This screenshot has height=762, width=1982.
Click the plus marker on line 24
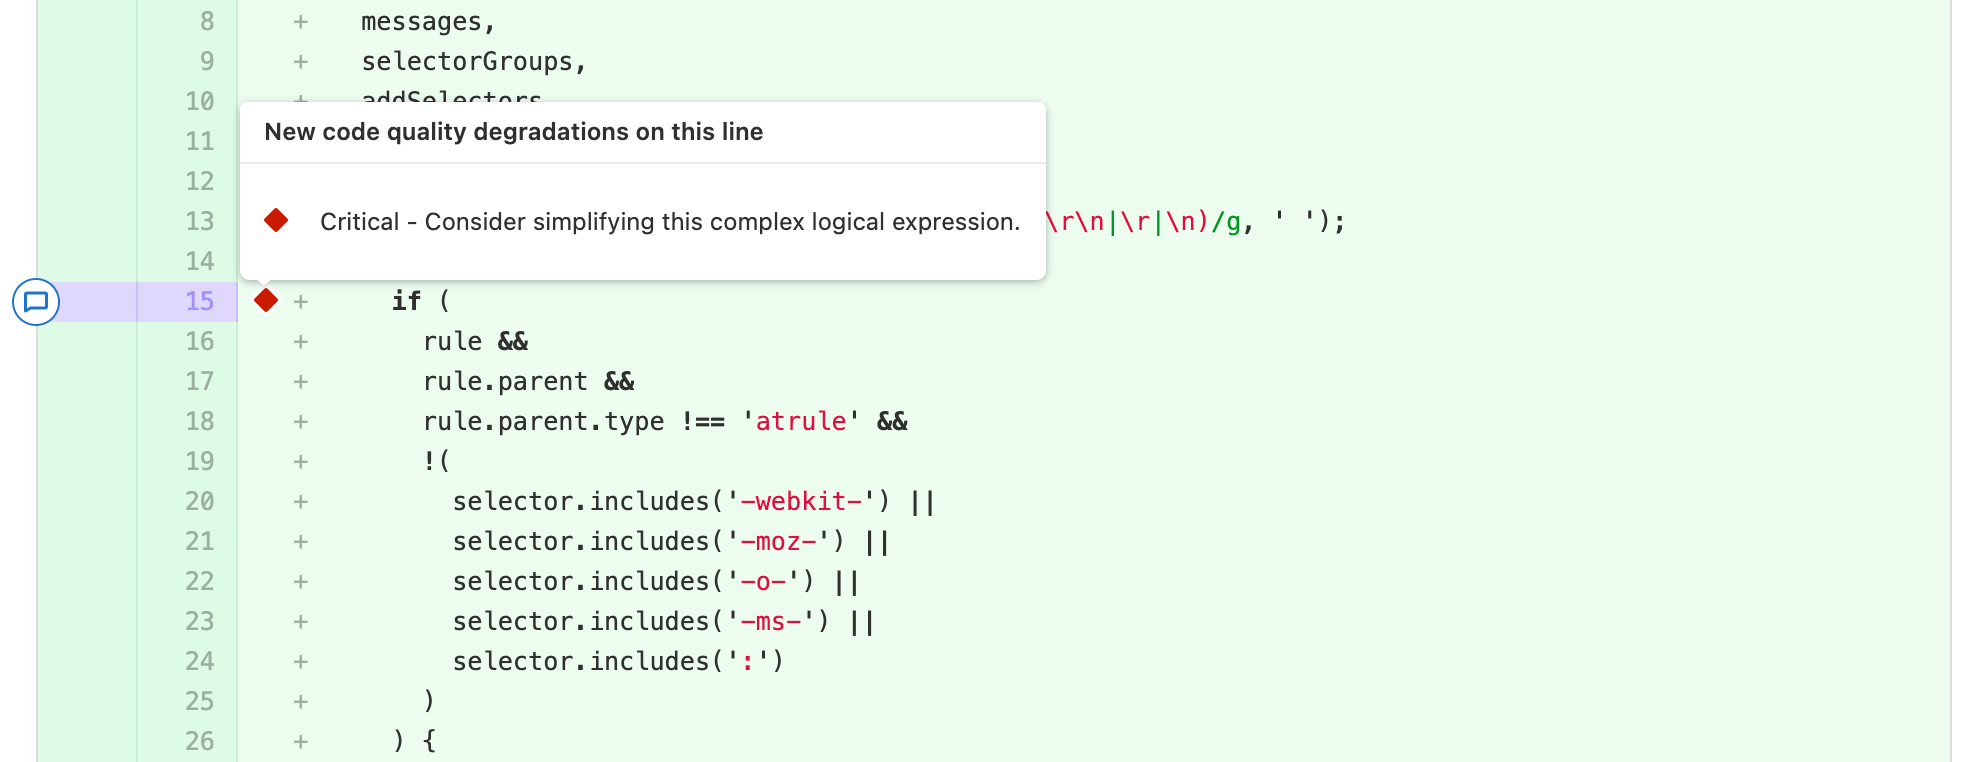pyautogui.click(x=299, y=661)
